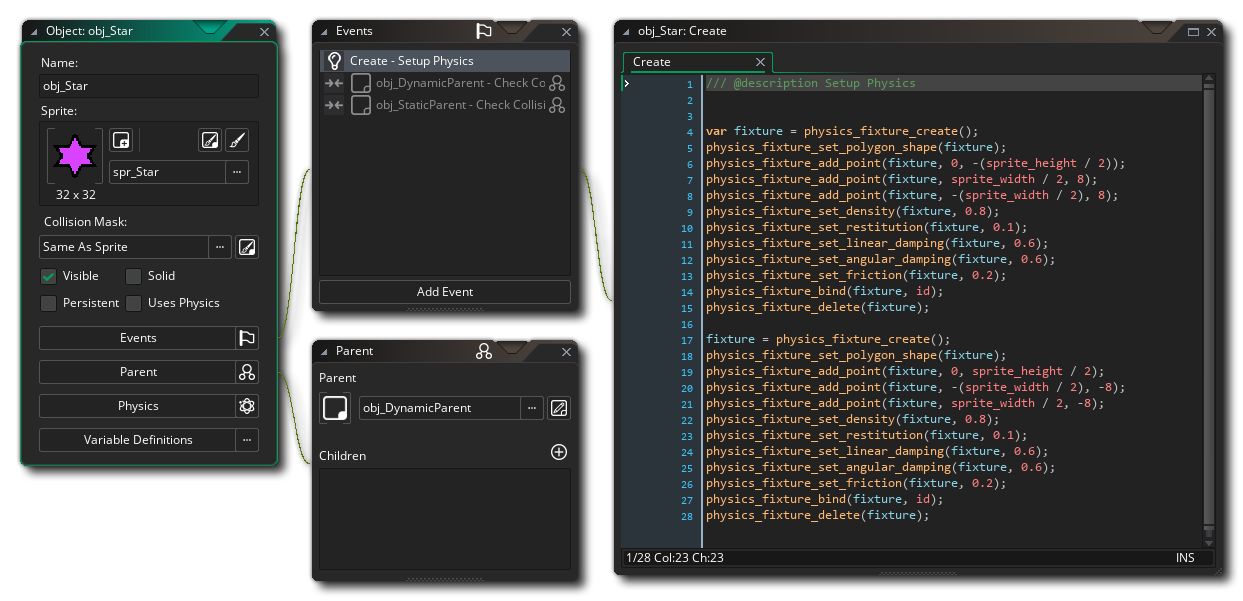Click INS indicator in code status bar
The height and width of the screenshot is (601, 1243).
pos(1185,557)
